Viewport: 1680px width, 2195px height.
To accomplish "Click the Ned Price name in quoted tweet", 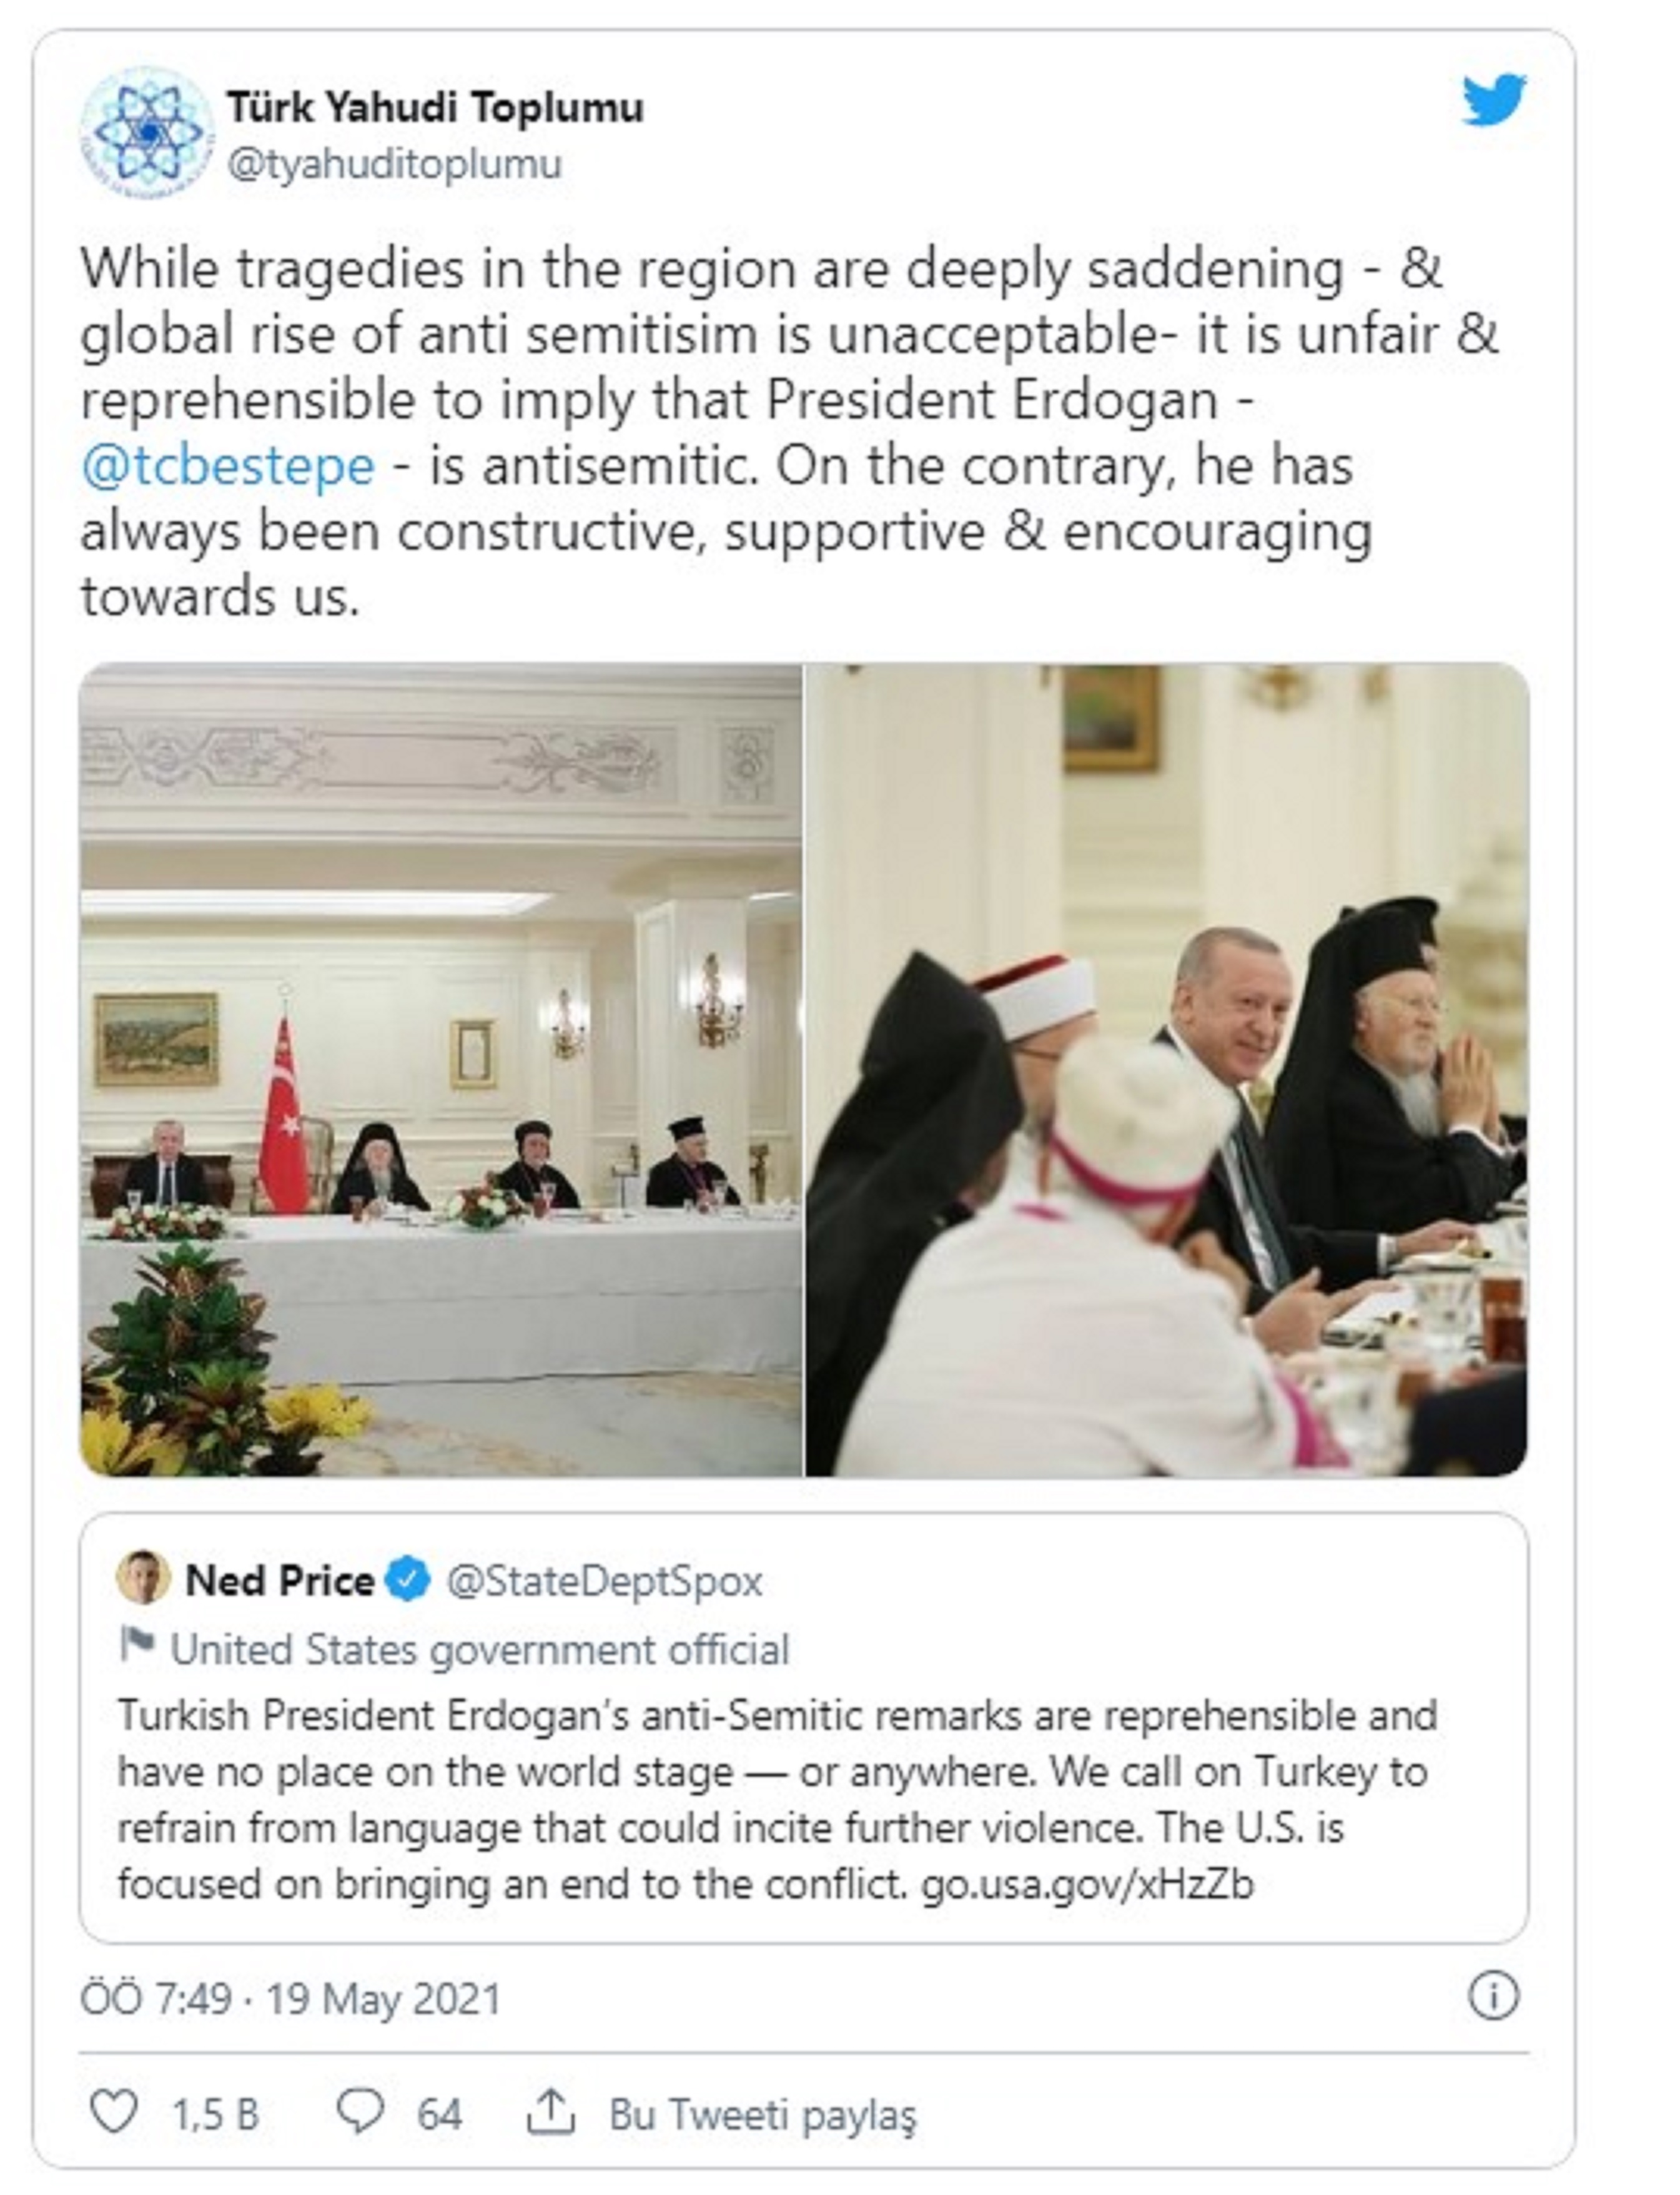I will point(280,1581).
